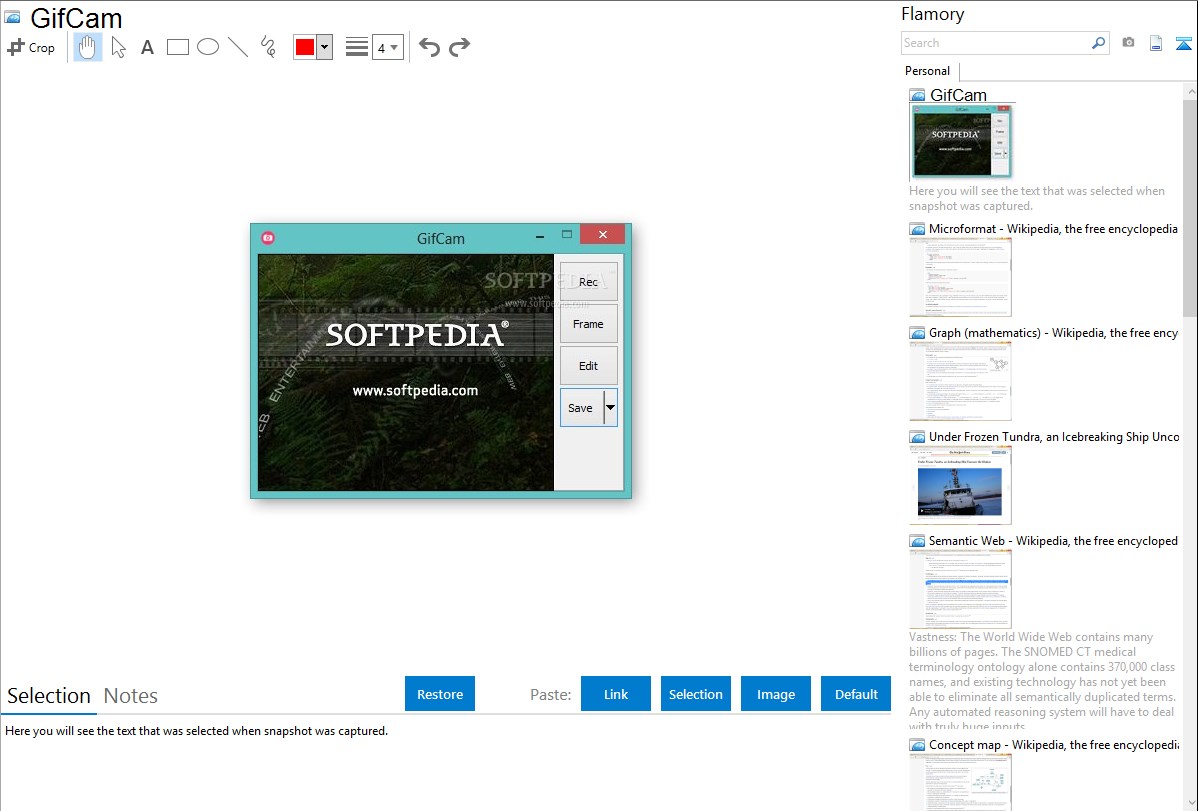Select the text annotation tool
This screenshot has height=811, width=1198.
[x=147, y=47]
